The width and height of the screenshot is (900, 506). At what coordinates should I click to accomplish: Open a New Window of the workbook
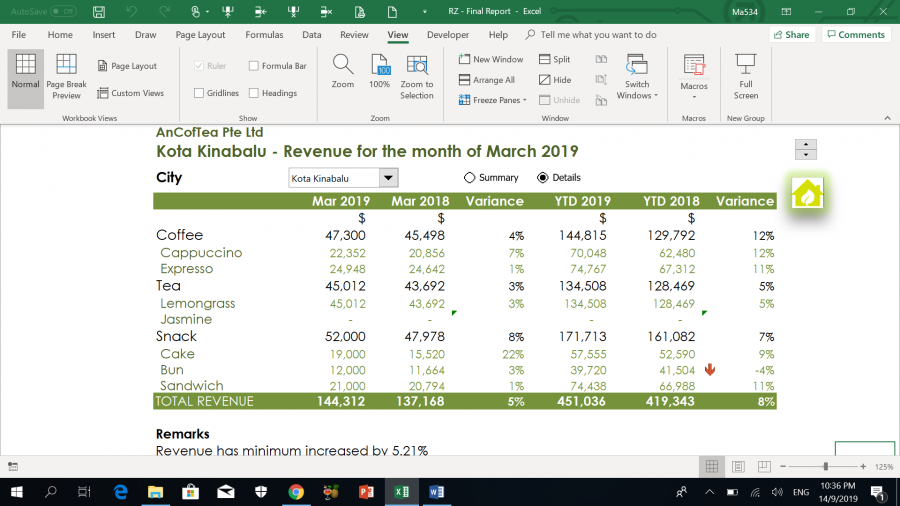(491, 59)
